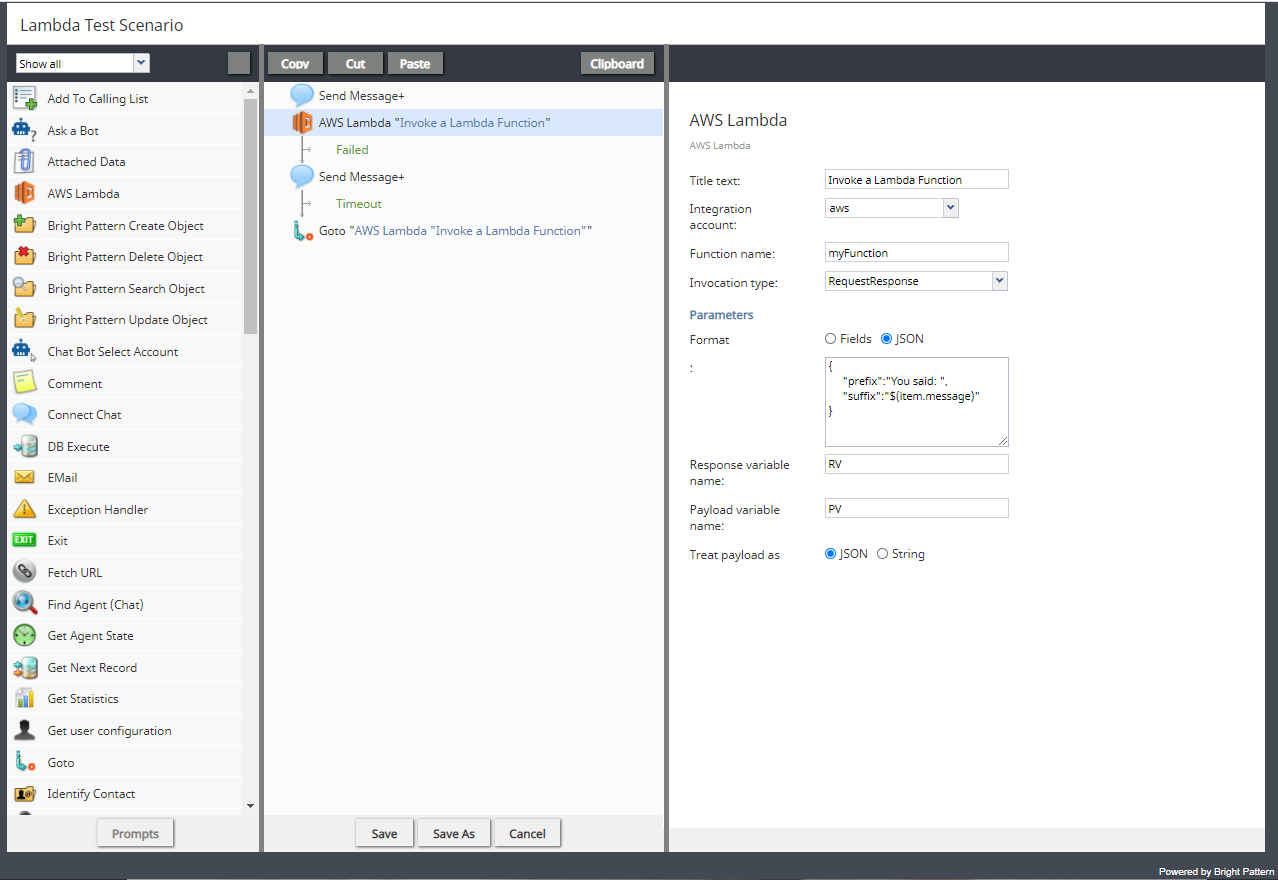Image resolution: width=1278 pixels, height=880 pixels.
Task: Click the Response variable name field
Action: 917,463
